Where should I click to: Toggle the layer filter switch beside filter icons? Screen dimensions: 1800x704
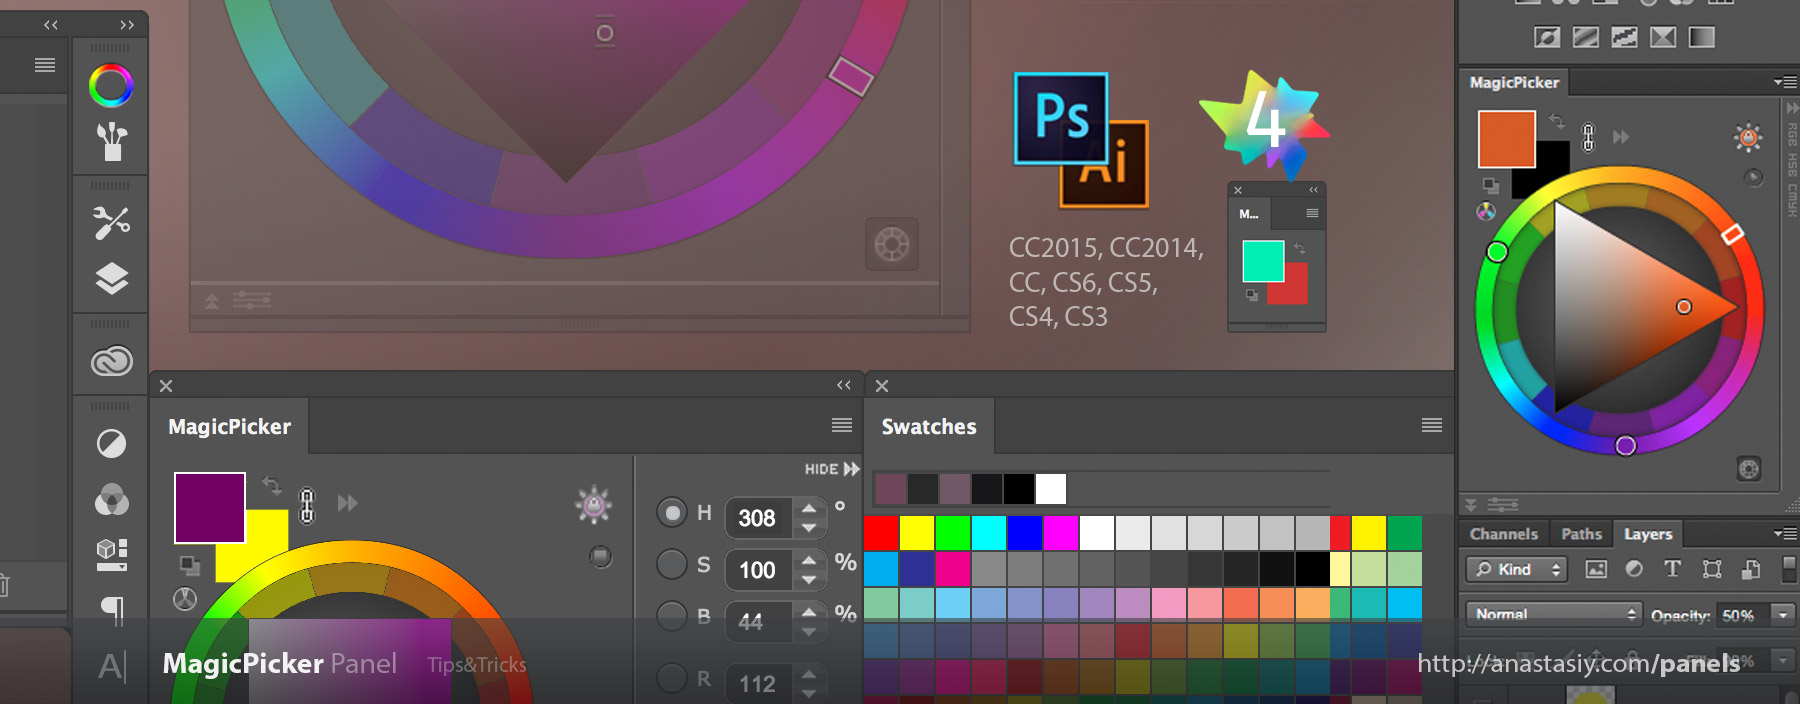(1789, 568)
